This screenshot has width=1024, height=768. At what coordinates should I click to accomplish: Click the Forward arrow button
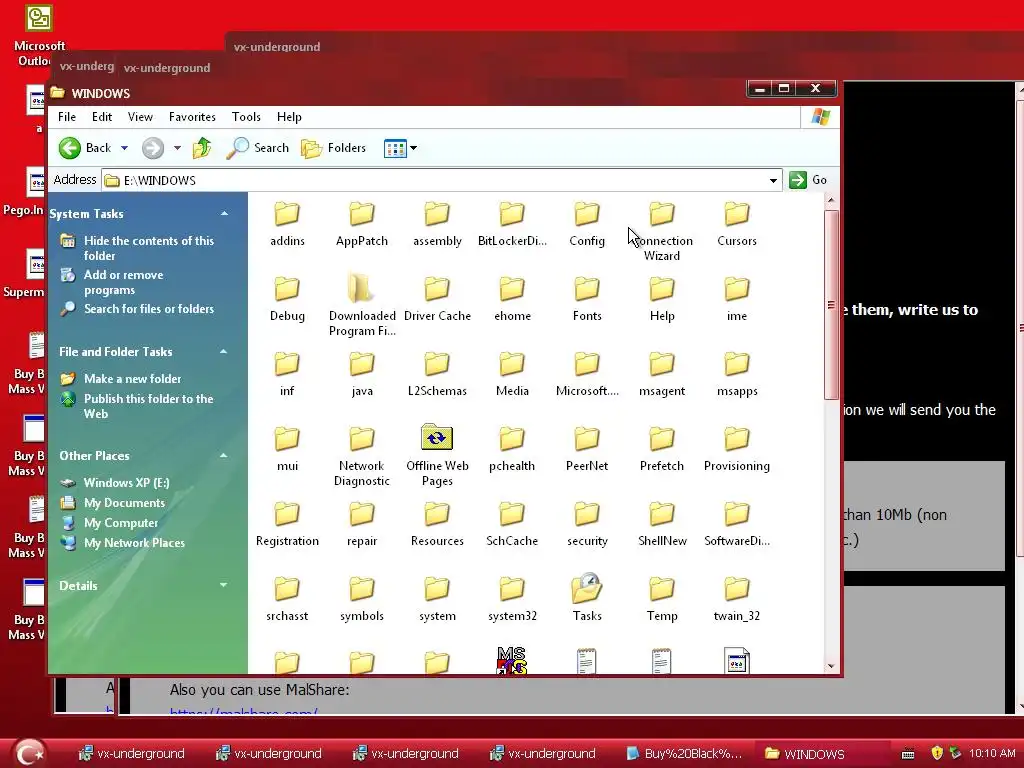click(x=153, y=148)
